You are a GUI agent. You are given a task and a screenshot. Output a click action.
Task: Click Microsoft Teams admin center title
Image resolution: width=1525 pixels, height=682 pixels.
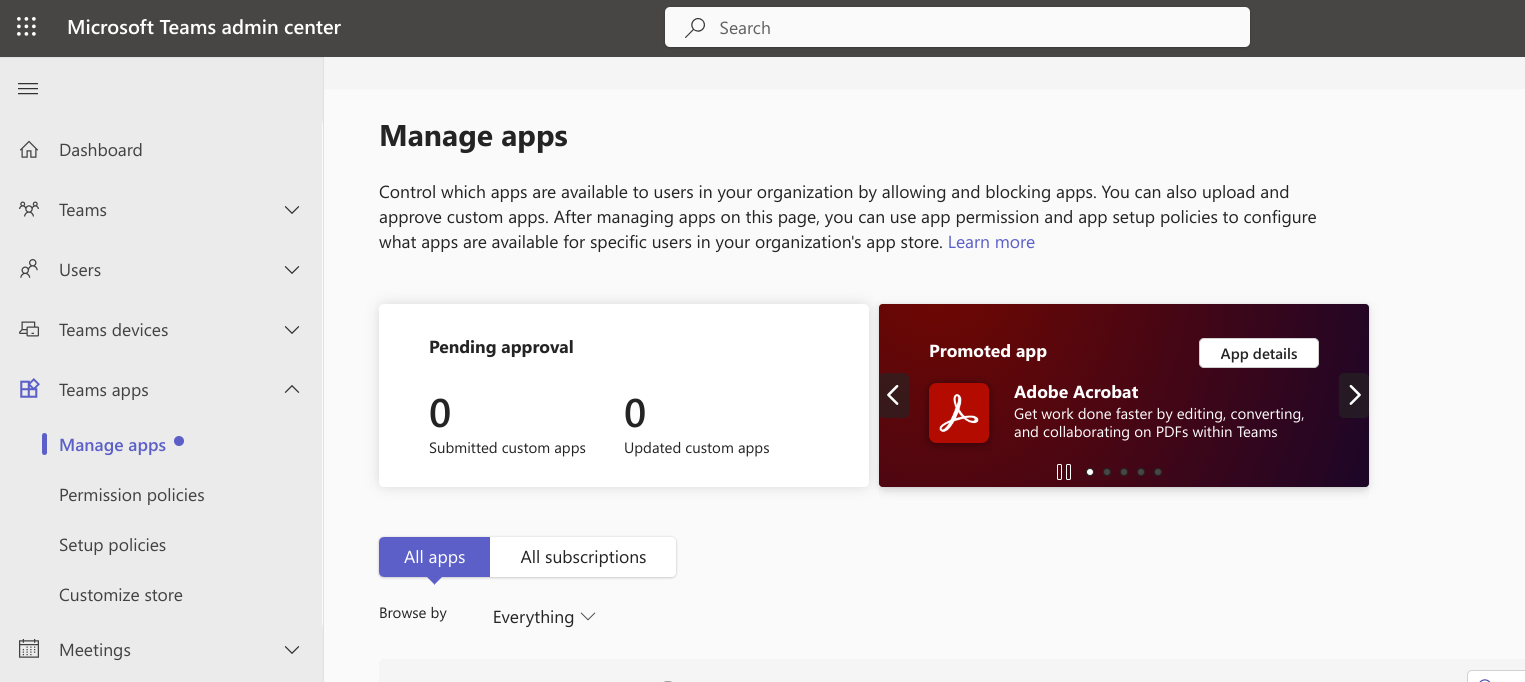click(x=204, y=27)
